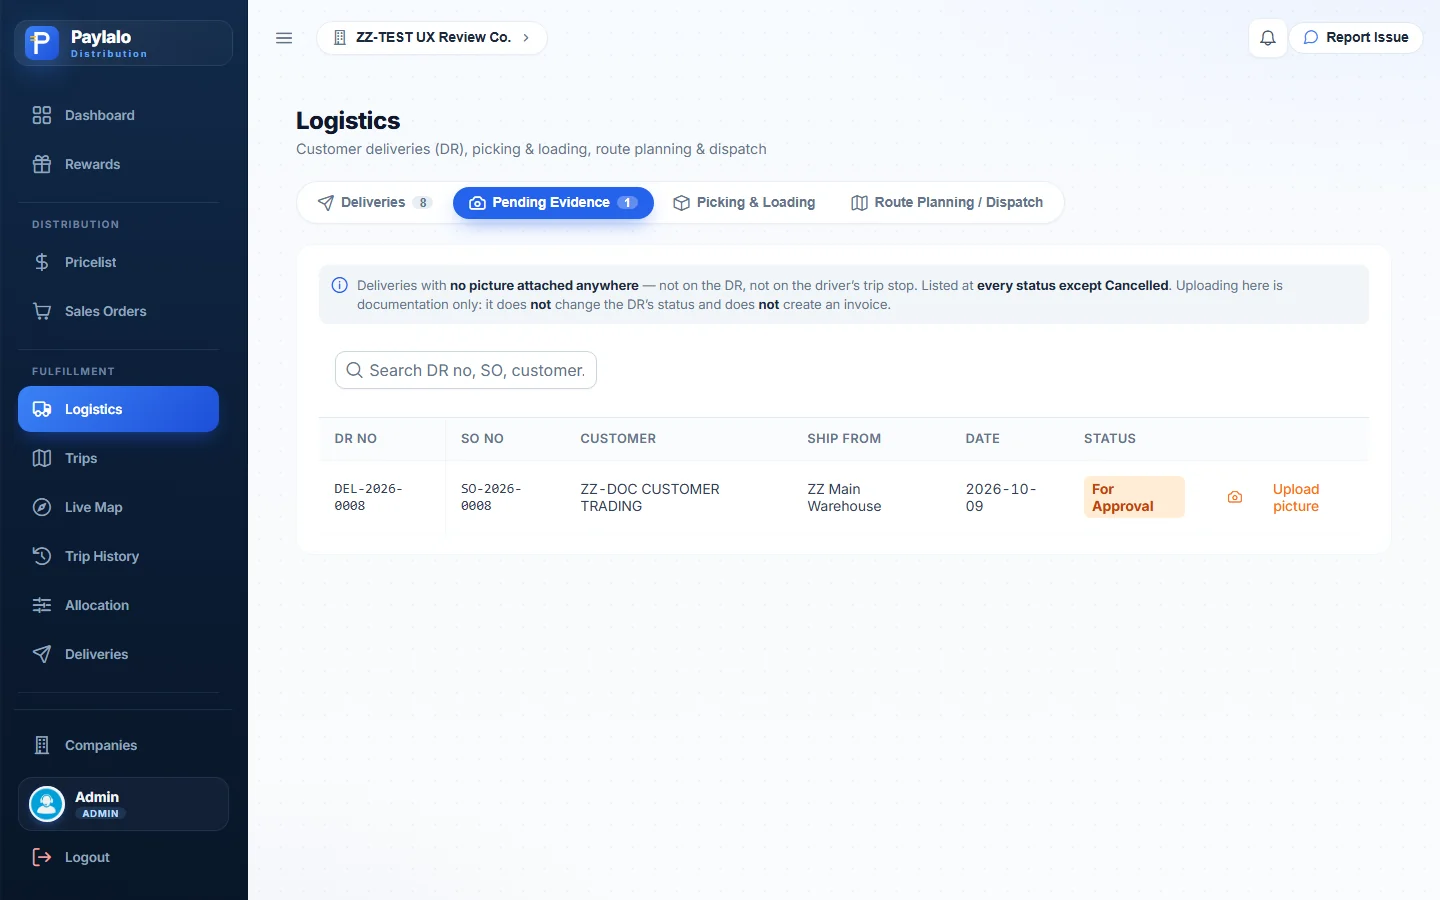Toggle the sidebar hamburger menu icon
The image size is (1440, 900).
pos(284,38)
